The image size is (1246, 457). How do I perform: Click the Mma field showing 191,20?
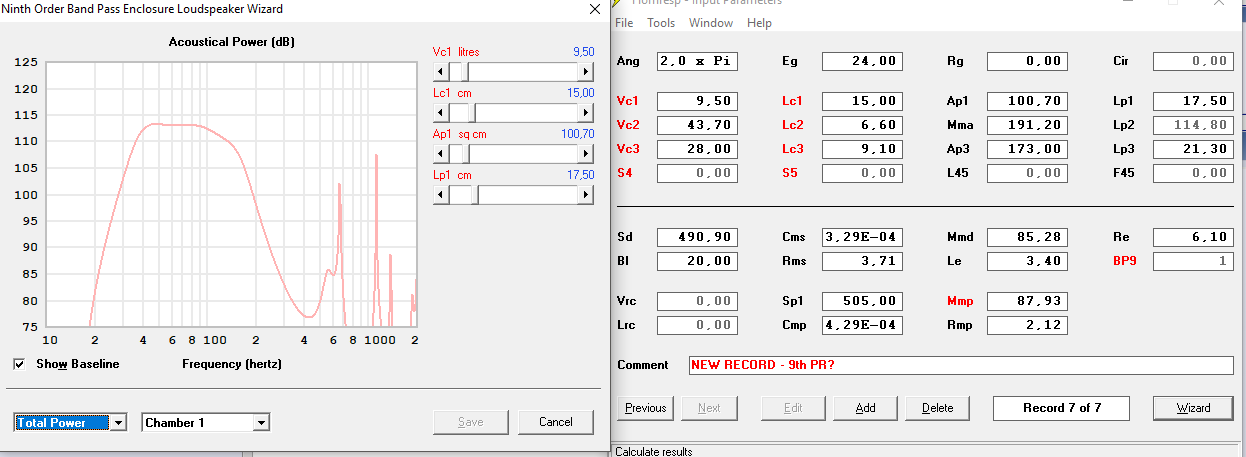tap(1027, 125)
